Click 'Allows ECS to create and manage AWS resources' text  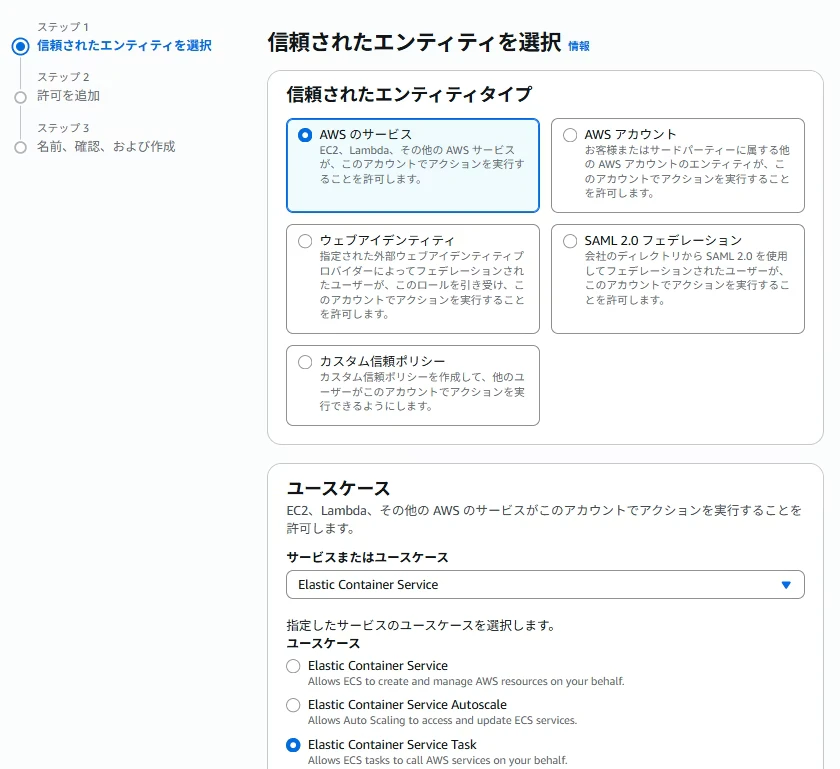466,681
